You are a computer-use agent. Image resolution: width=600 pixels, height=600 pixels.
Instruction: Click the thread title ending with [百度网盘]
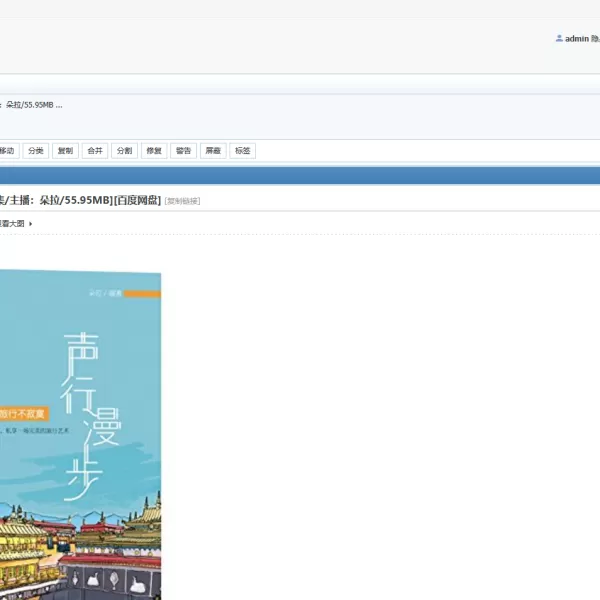80,200
